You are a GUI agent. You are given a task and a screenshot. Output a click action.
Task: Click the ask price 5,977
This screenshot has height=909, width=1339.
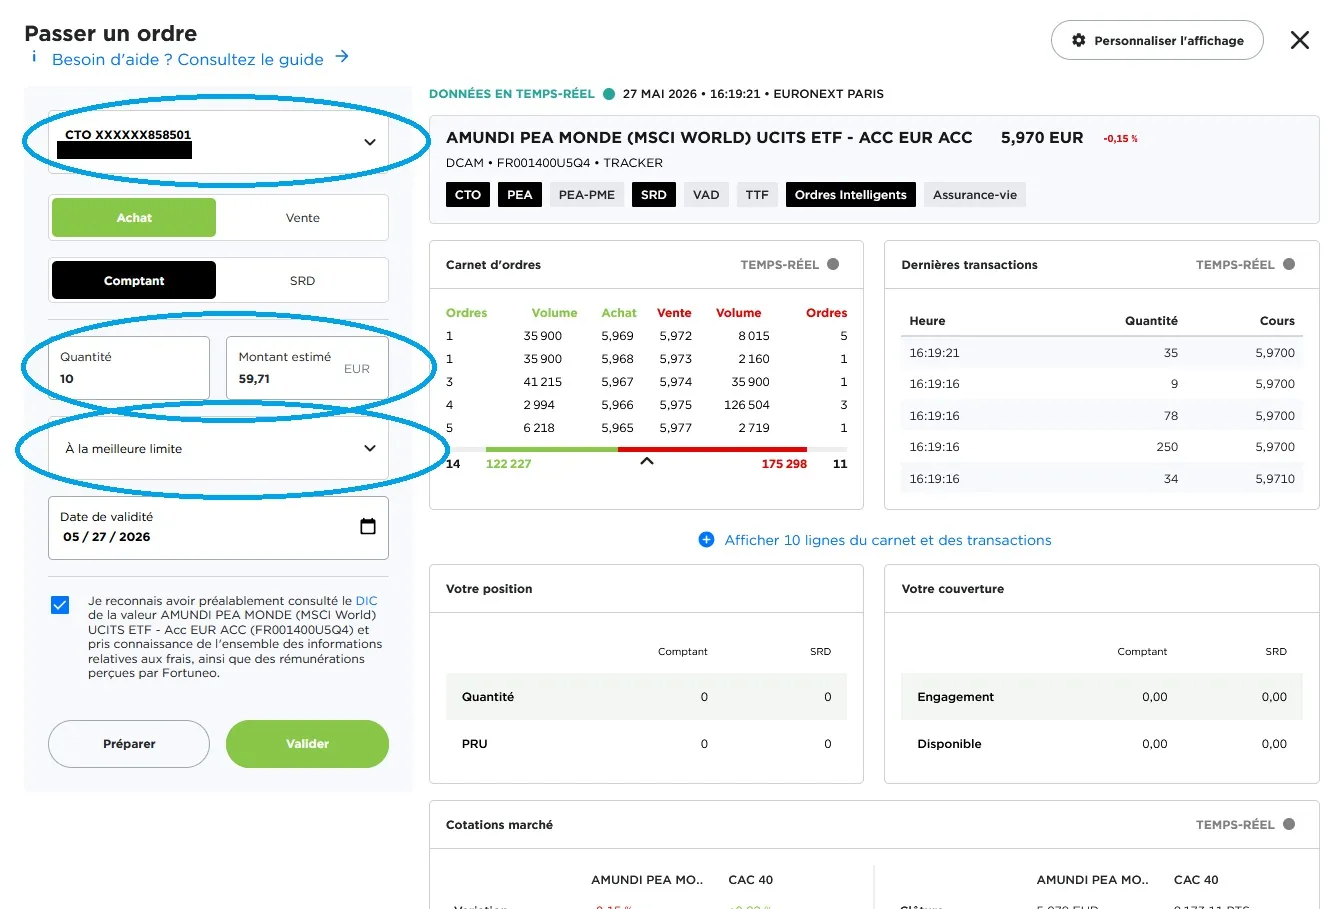point(675,428)
